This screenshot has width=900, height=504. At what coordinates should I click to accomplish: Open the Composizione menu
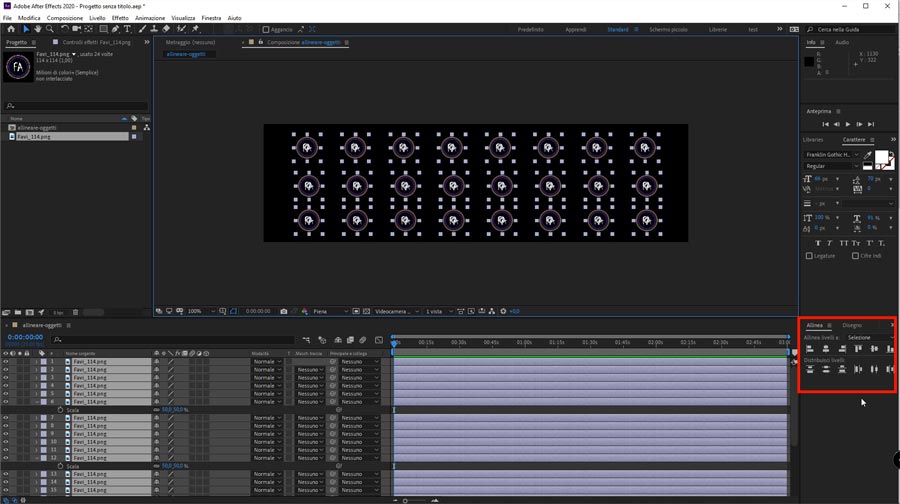(65, 18)
